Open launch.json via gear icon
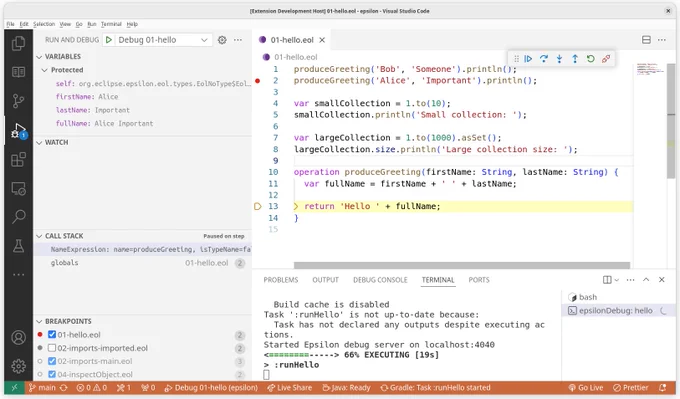The height and width of the screenshot is (399, 680). click(222, 40)
